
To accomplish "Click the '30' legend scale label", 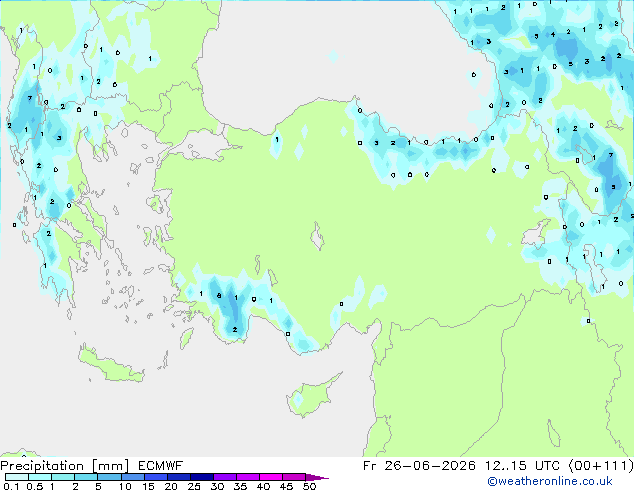I will click(217, 486).
